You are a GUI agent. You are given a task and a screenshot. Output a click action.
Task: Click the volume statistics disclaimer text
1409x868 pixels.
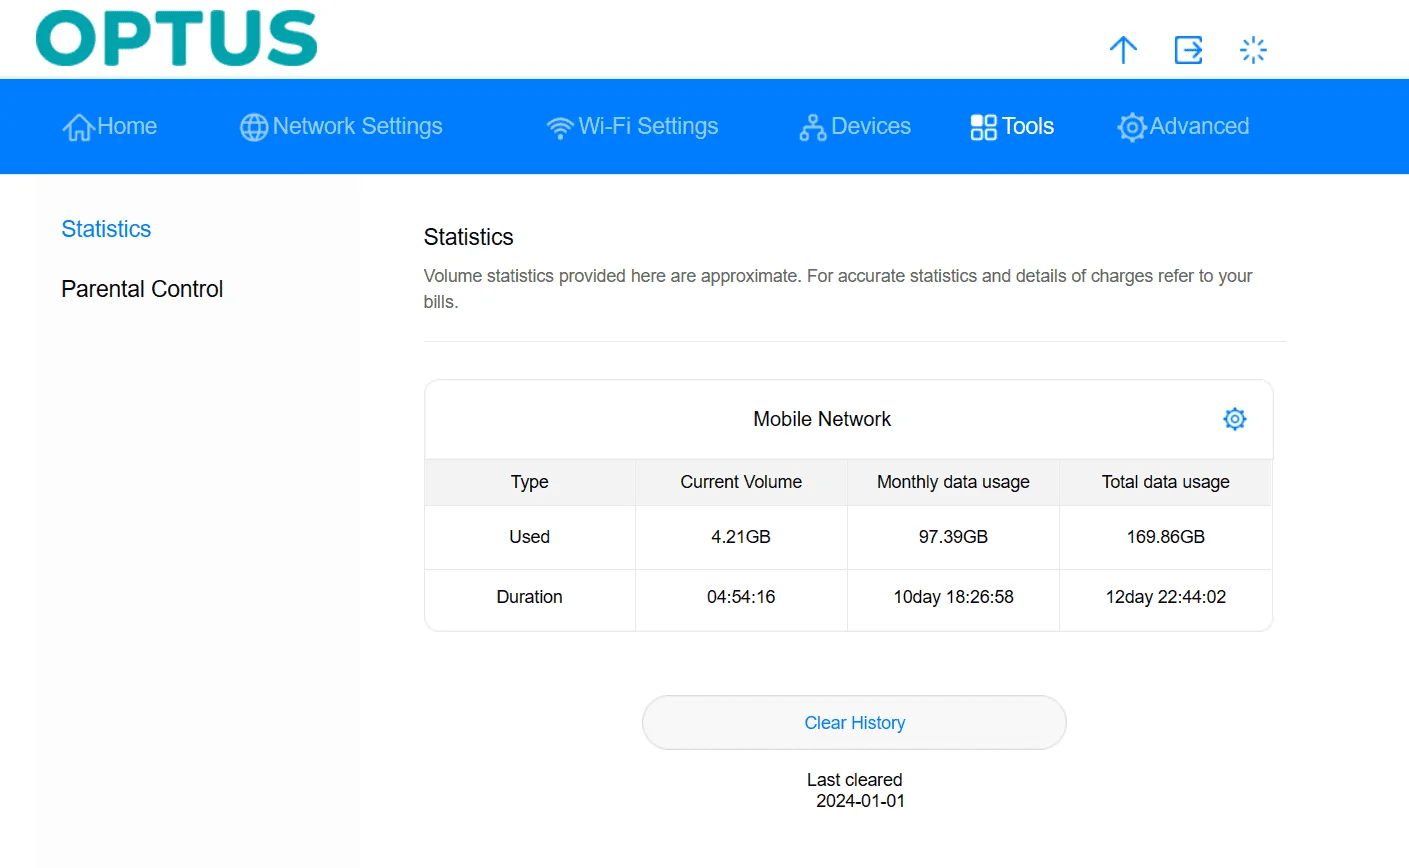(x=838, y=289)
